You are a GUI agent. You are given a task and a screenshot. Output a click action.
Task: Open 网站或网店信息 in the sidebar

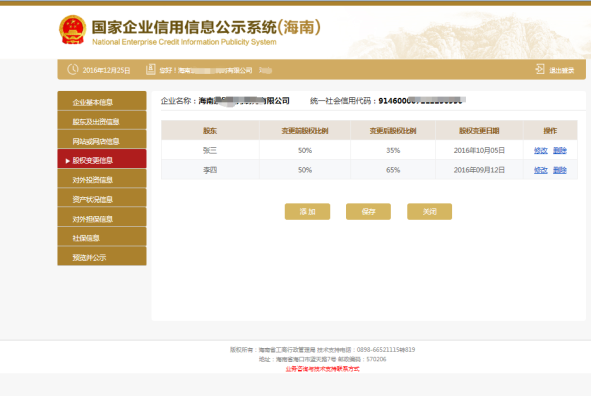coord(102,141)
